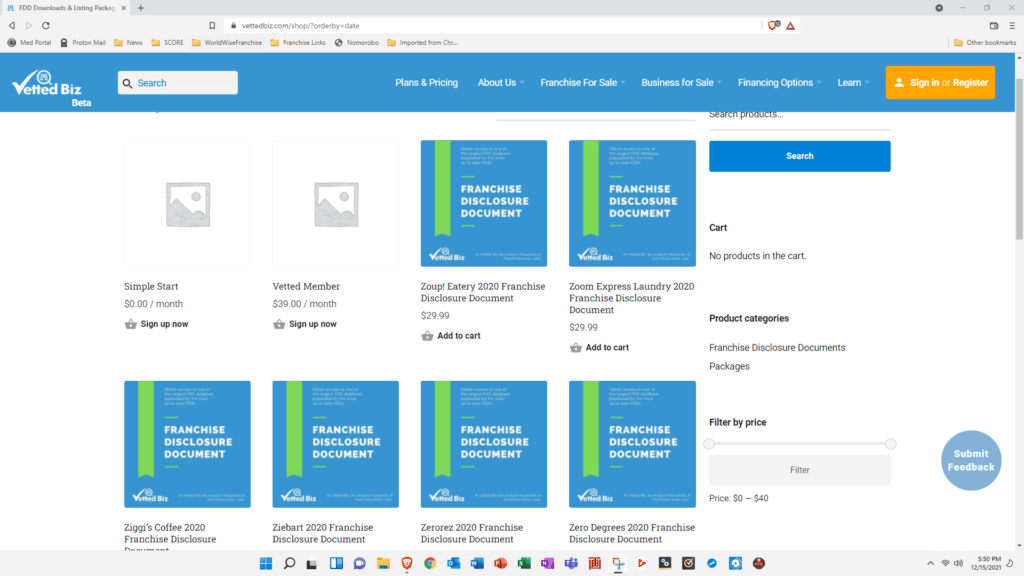Open the Brave wallet icon
The width and height of the screenshot is (1024, 576).
[994, 25]
